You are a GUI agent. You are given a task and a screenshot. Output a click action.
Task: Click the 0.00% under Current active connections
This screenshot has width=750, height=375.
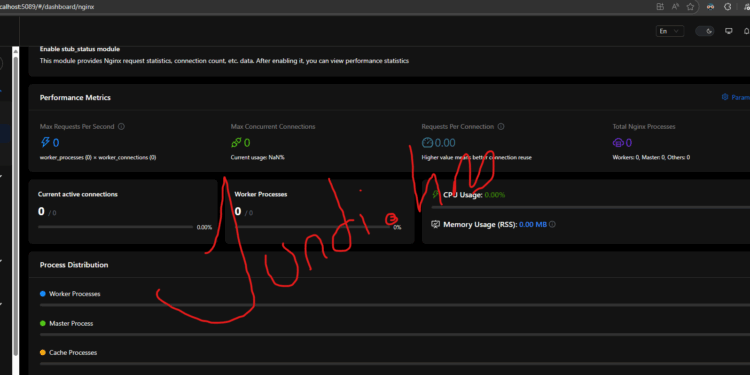tap(204, 227)
